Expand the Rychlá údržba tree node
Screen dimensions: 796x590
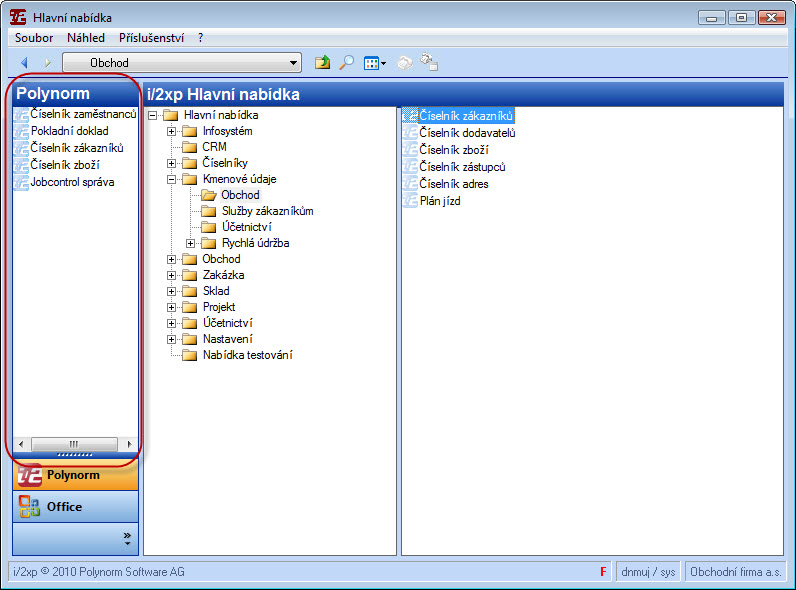pyautogui.click(x=190, y=244)
